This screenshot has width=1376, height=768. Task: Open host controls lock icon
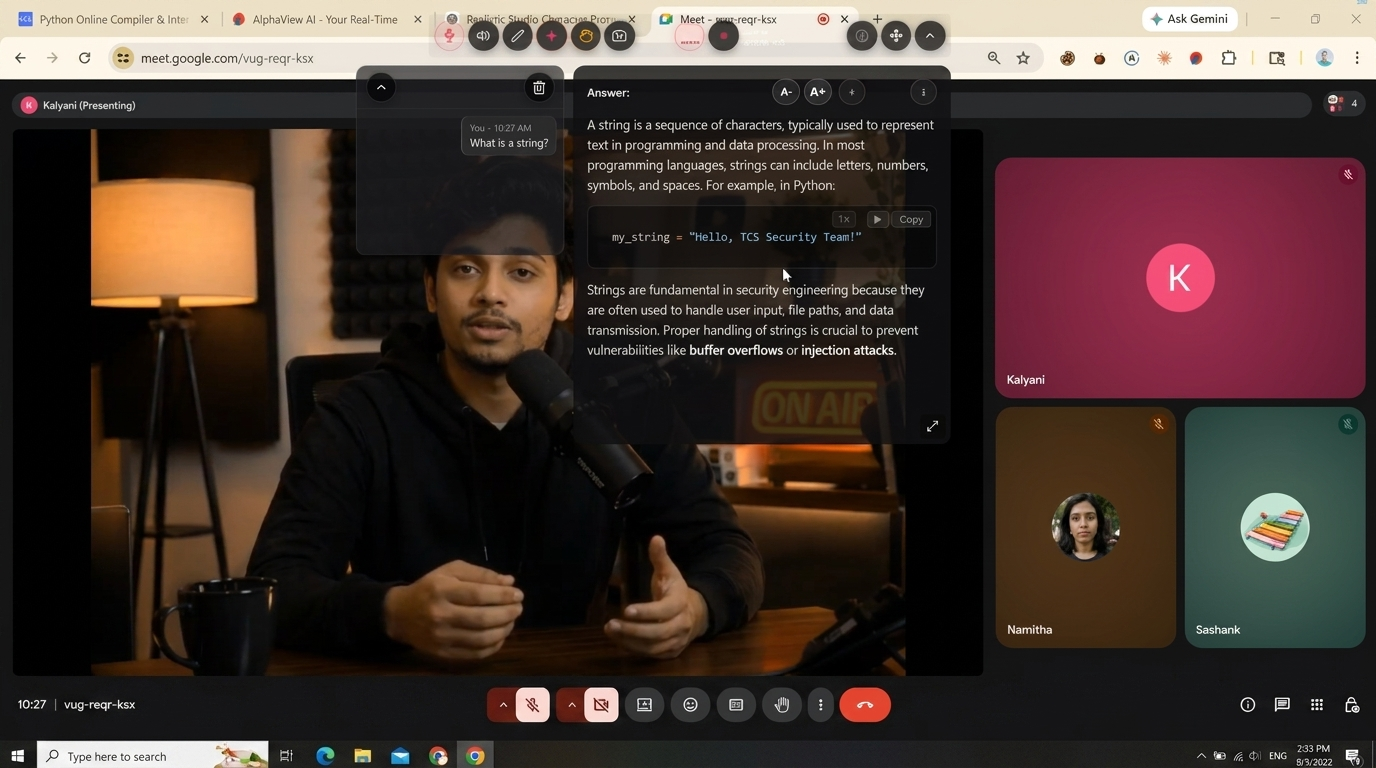(1351, 705)
